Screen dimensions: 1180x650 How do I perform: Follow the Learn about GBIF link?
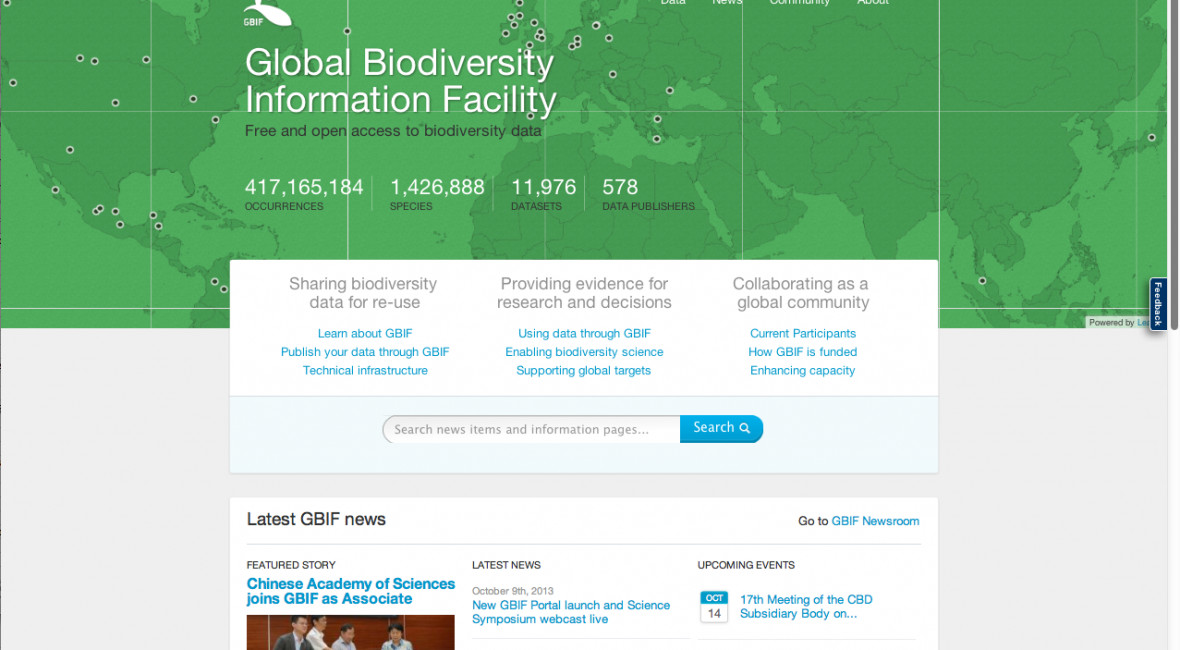pos(365,333)
